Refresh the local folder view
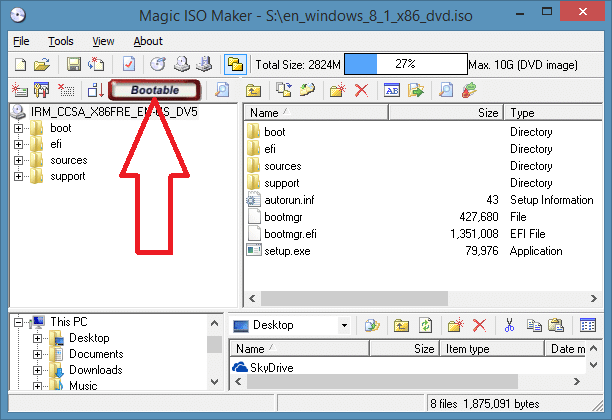The image size is (612, 420). click(x=425, y=325)
